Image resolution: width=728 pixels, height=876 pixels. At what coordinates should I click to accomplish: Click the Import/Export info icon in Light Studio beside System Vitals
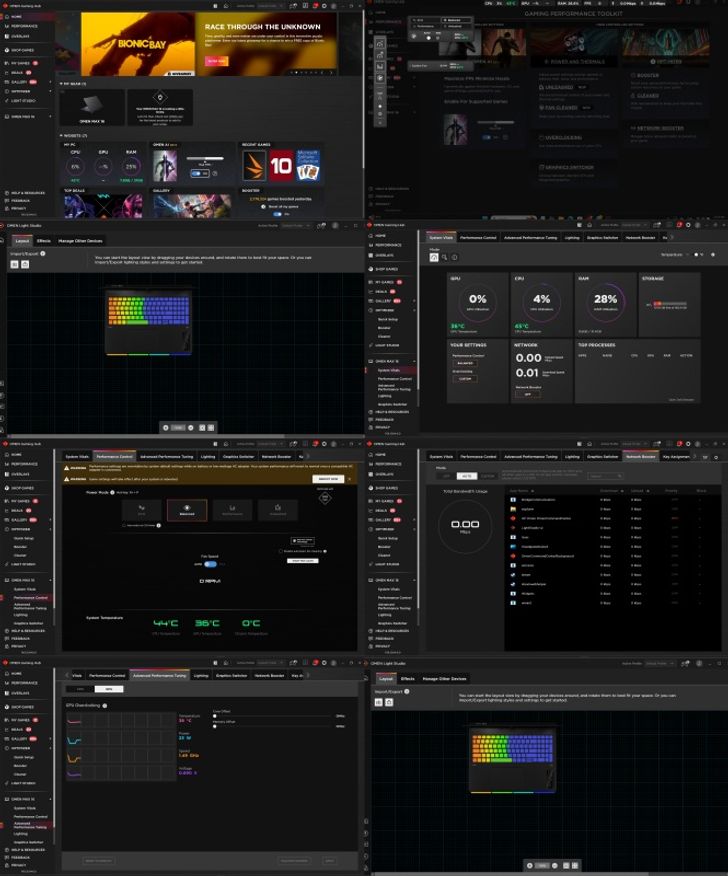[x=43, y=254]
